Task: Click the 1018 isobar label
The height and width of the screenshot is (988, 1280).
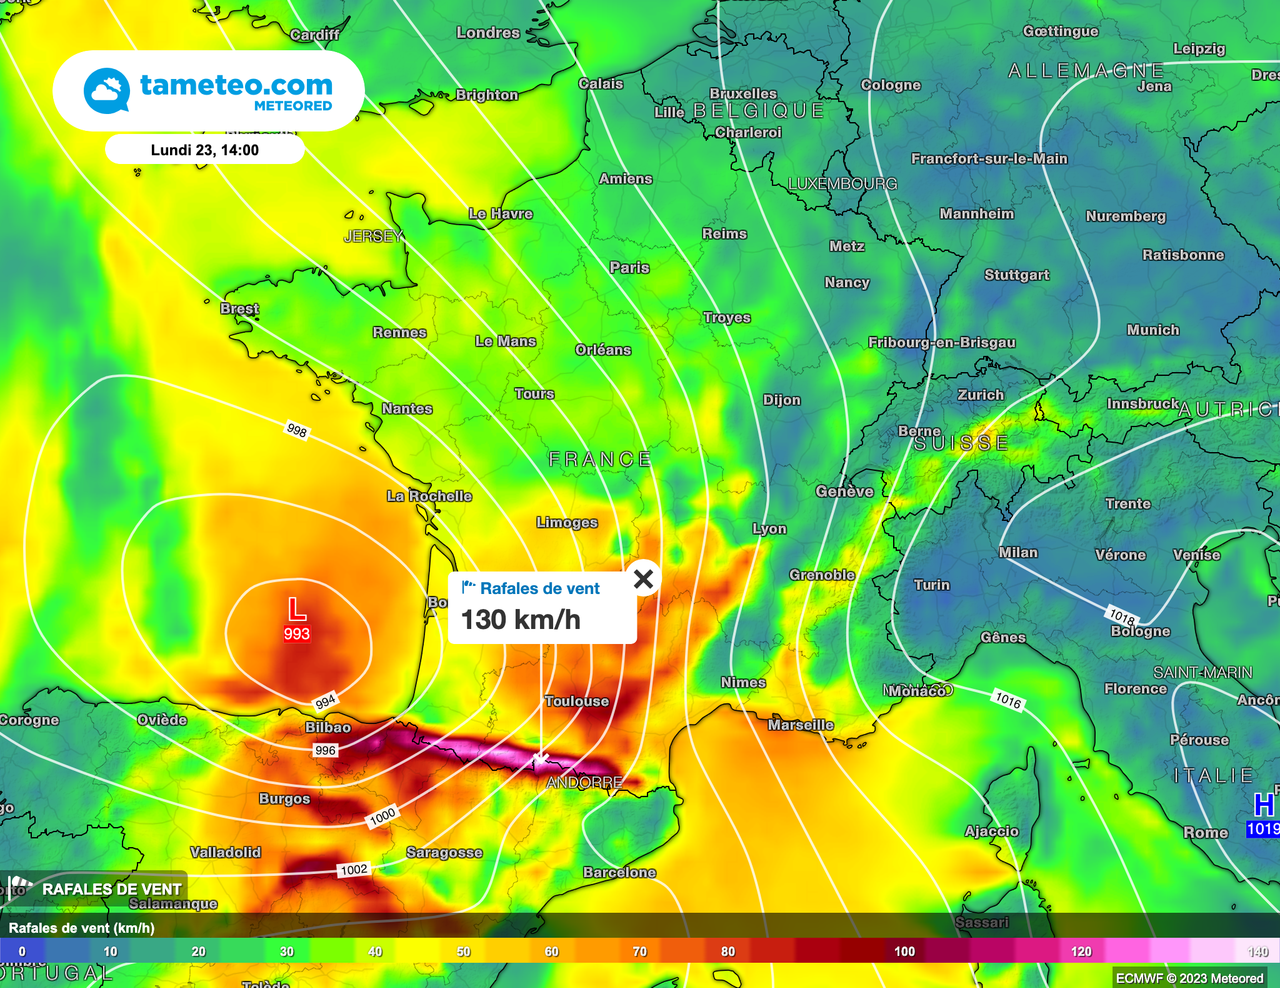Action: pos(1122,616)
